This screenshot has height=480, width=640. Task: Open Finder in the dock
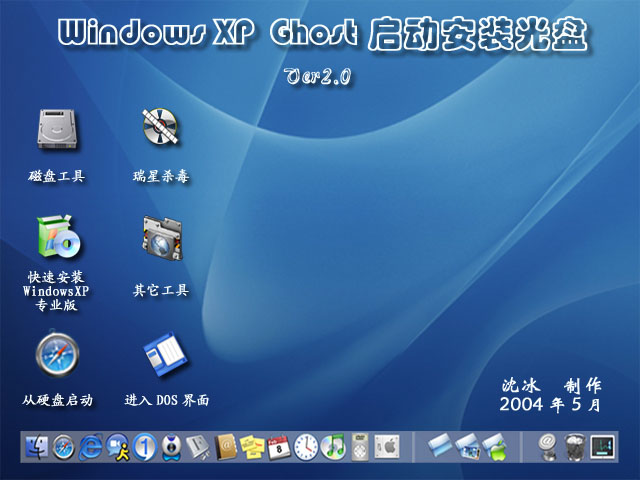(x=37, y=447)
